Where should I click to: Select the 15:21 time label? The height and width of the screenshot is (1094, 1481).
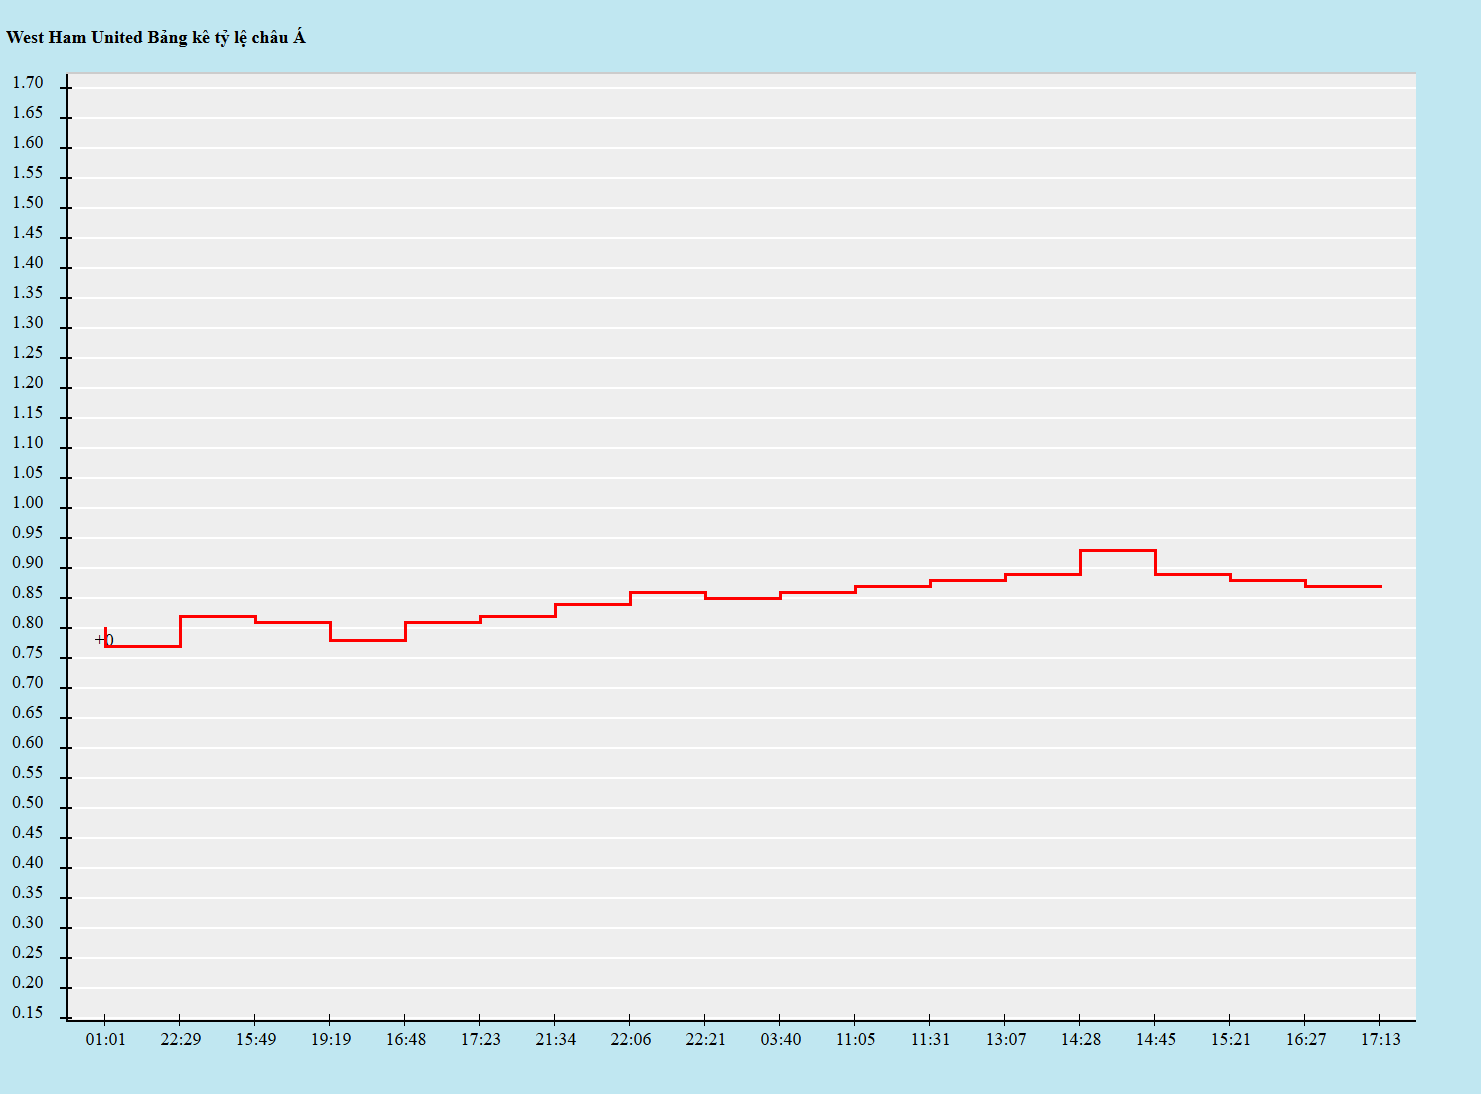click(1230, 1039)
